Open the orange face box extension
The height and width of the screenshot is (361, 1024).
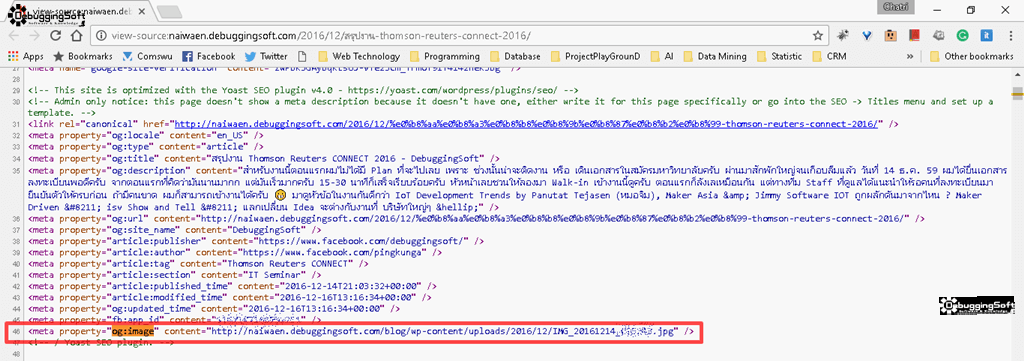(x=891, y=35)
